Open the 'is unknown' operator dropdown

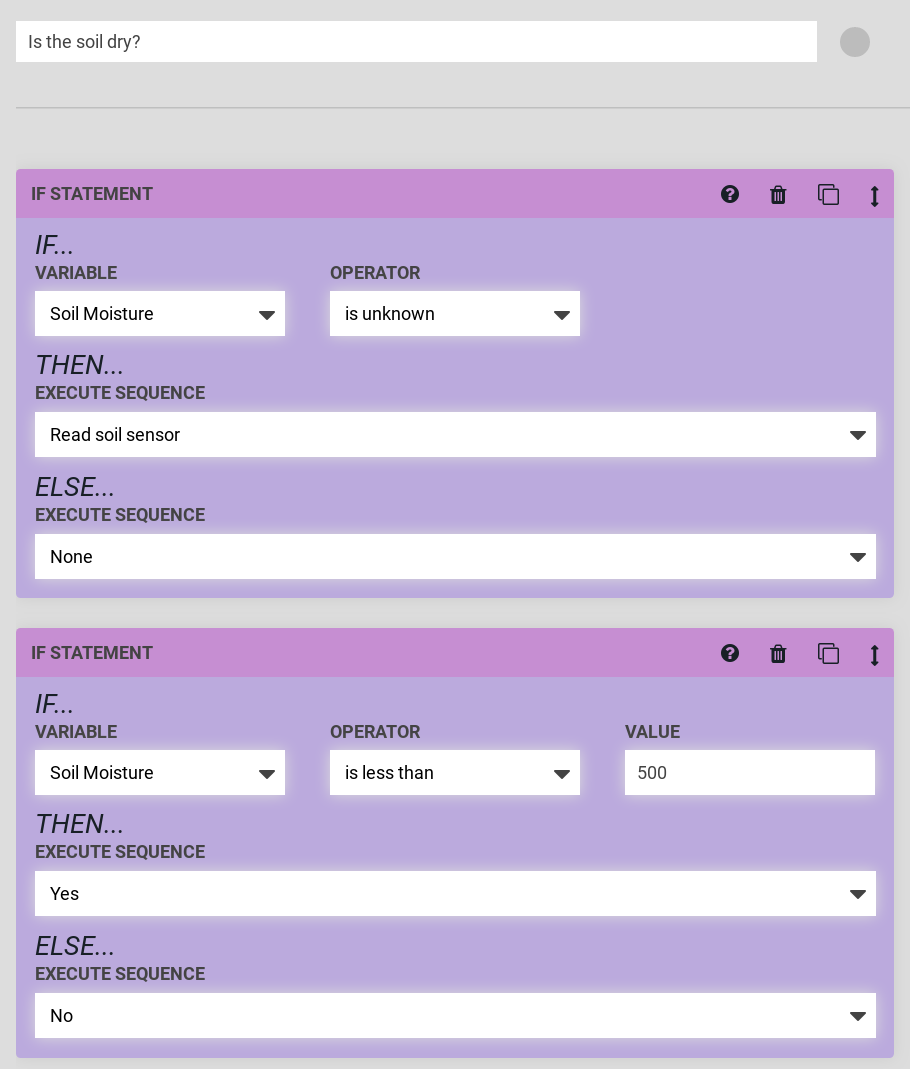tap(455, 314)
